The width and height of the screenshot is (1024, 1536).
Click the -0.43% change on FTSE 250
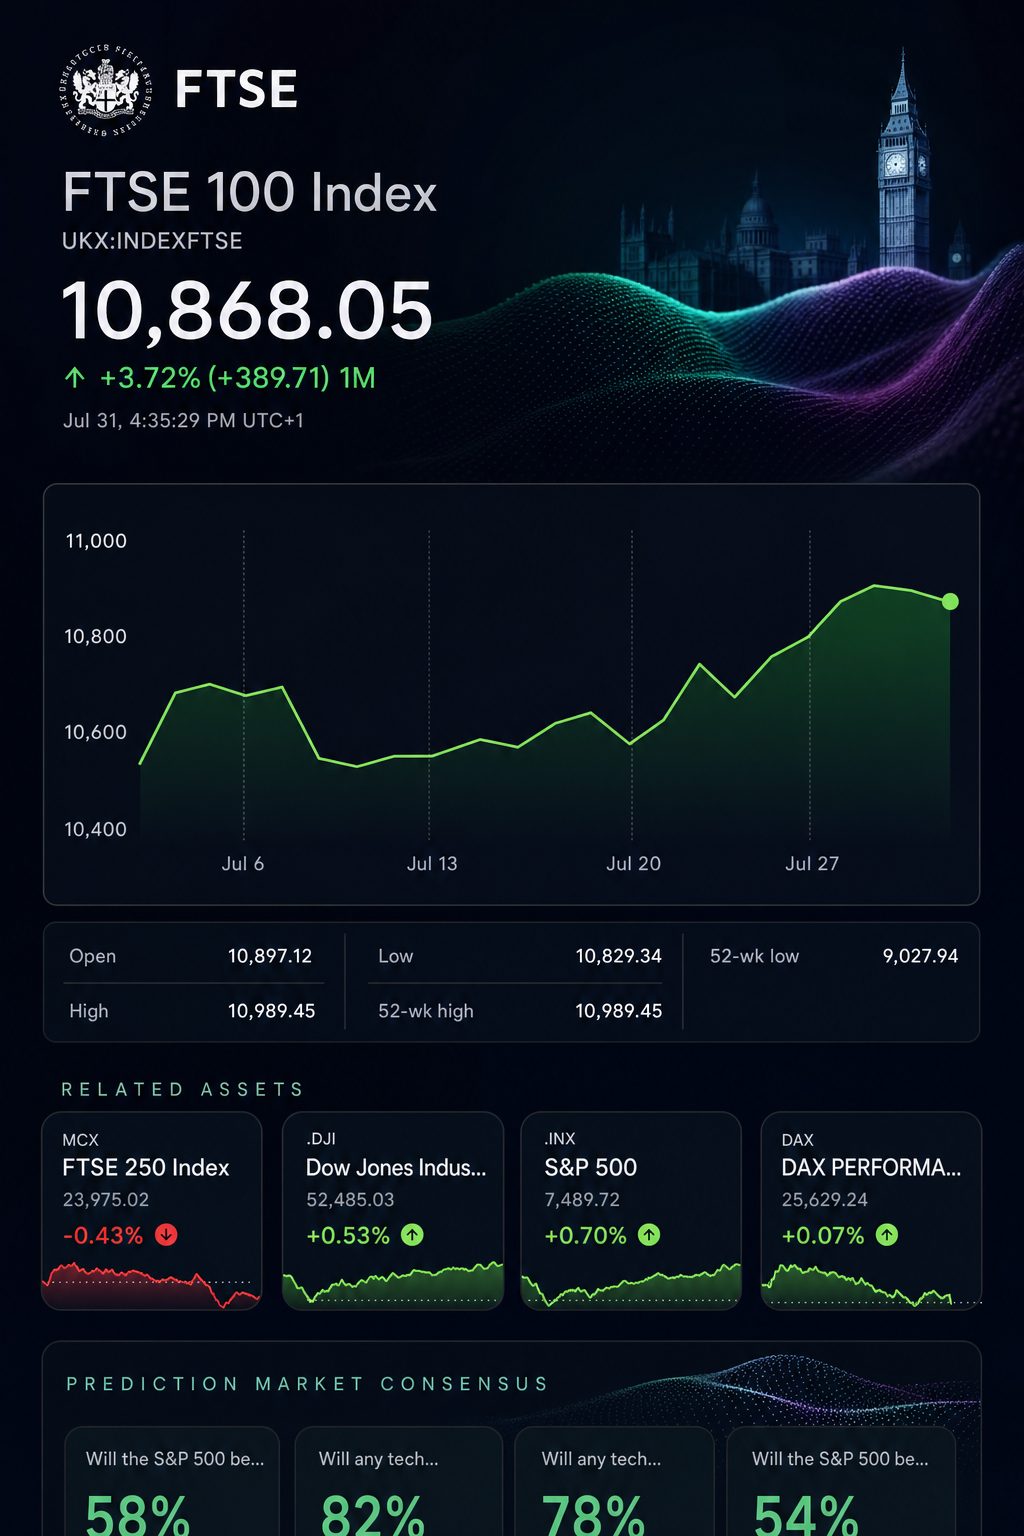click(103, 1235)
